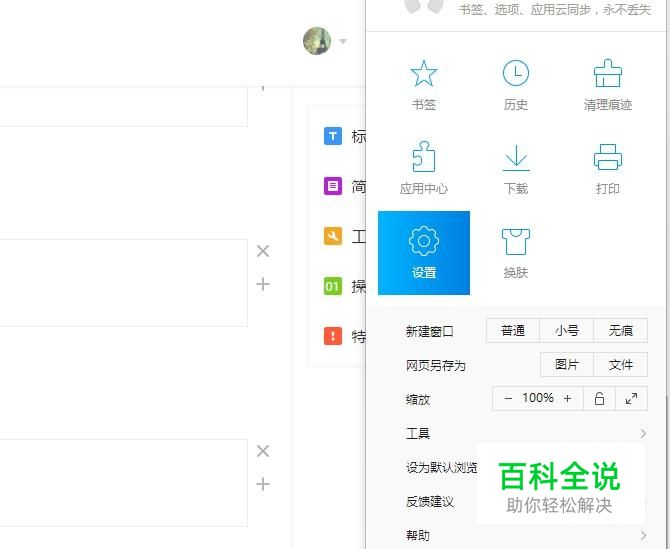The height and width of the screenshot is (549, 670).
Task: Select 设为默认浏览器 menu entry
Action: [441, 467]
